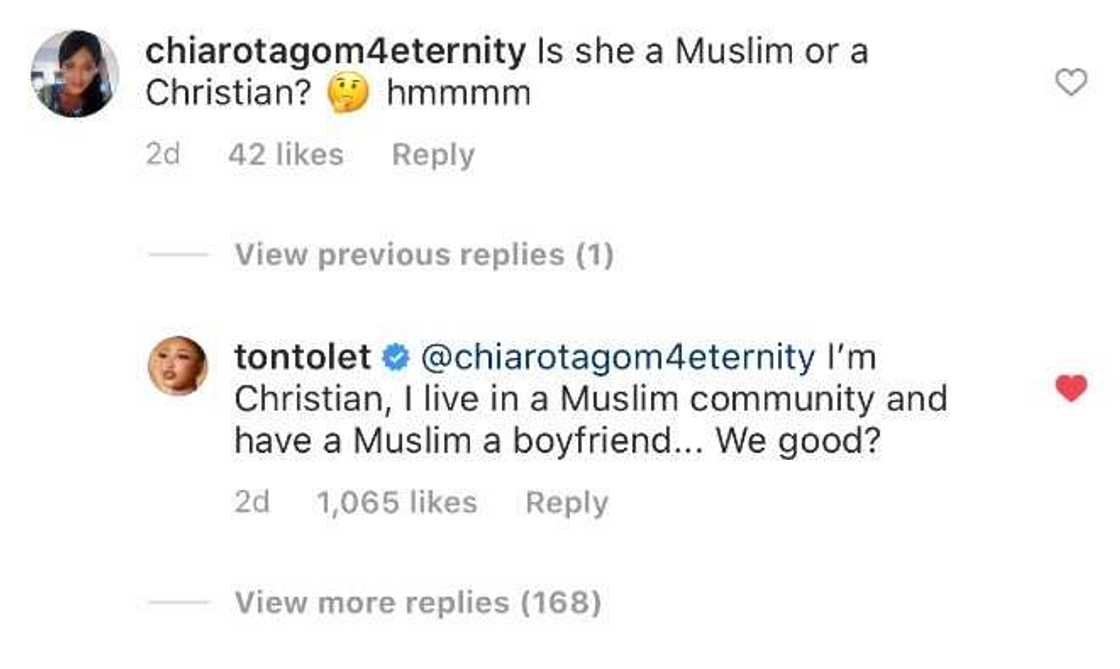Open the chiarotagom4eternity username link
This screenshot has width=1120, height=669.
[x=335, y=51]
